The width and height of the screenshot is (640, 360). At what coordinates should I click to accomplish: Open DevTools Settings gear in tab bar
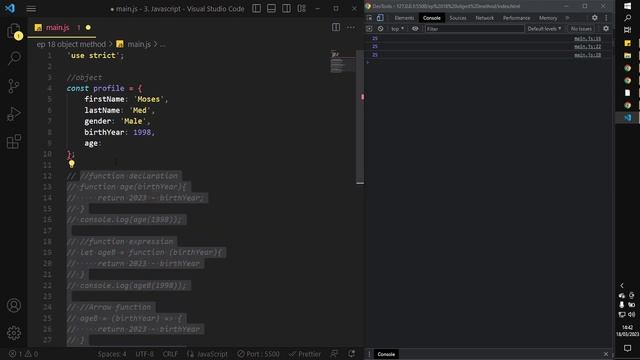pos(595,18)
